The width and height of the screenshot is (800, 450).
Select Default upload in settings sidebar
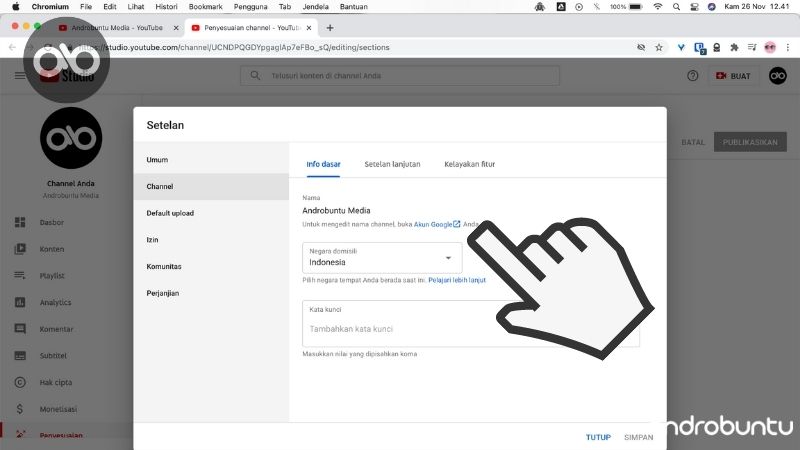click(211, 213)
